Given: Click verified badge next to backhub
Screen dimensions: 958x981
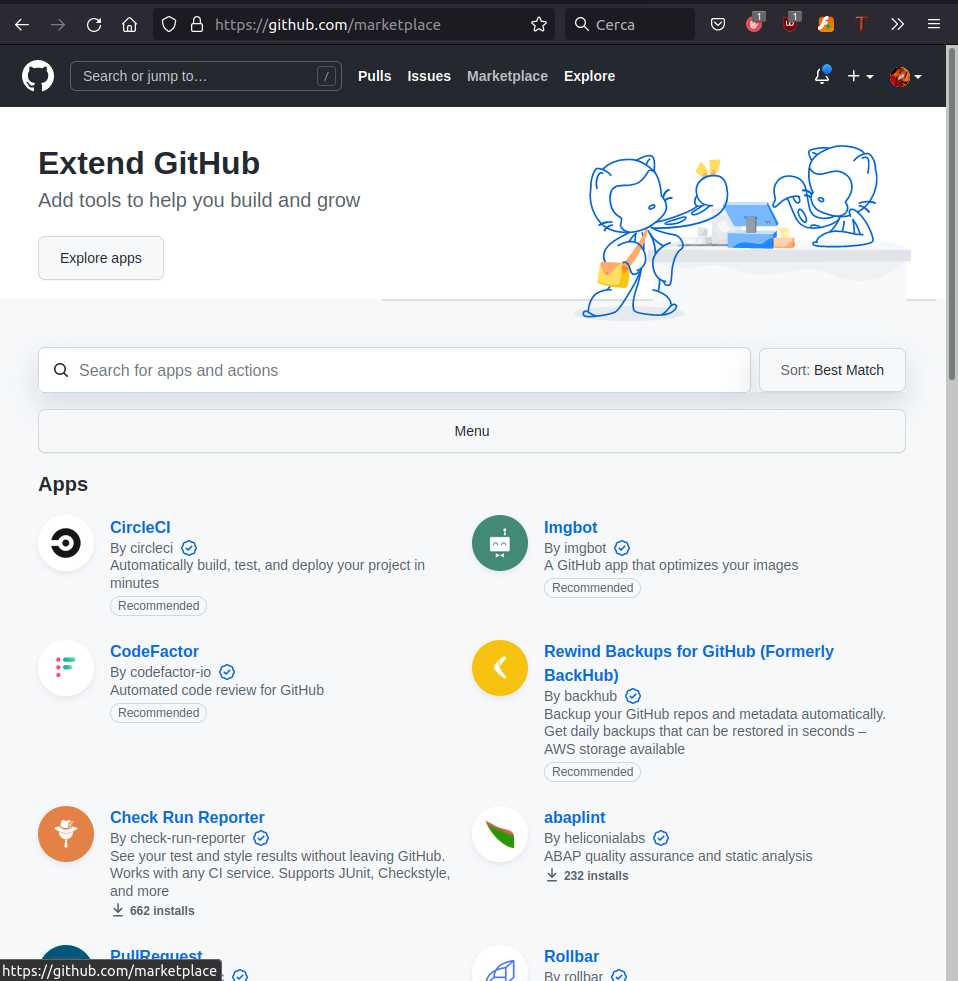Looking at the screenshot, I should 633,696.
